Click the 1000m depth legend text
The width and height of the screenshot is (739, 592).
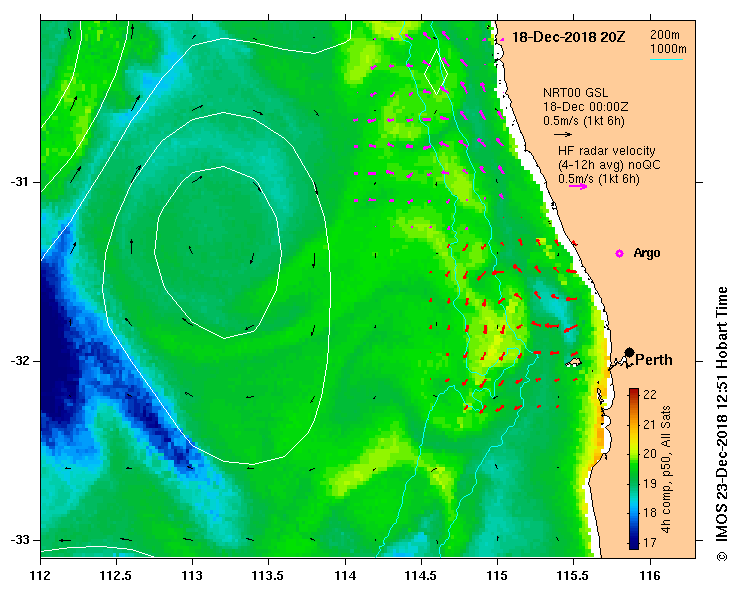click(668, 49)
